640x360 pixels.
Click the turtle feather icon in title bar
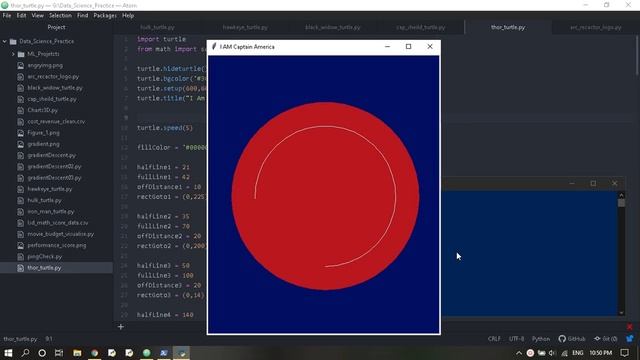pyautogui.click(x=214, y=47)
